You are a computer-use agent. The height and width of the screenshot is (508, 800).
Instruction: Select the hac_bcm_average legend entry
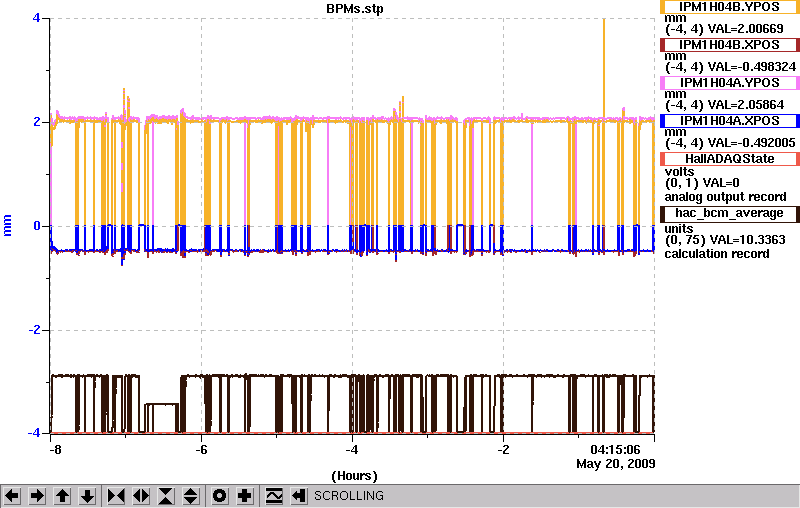coord(730,213)
